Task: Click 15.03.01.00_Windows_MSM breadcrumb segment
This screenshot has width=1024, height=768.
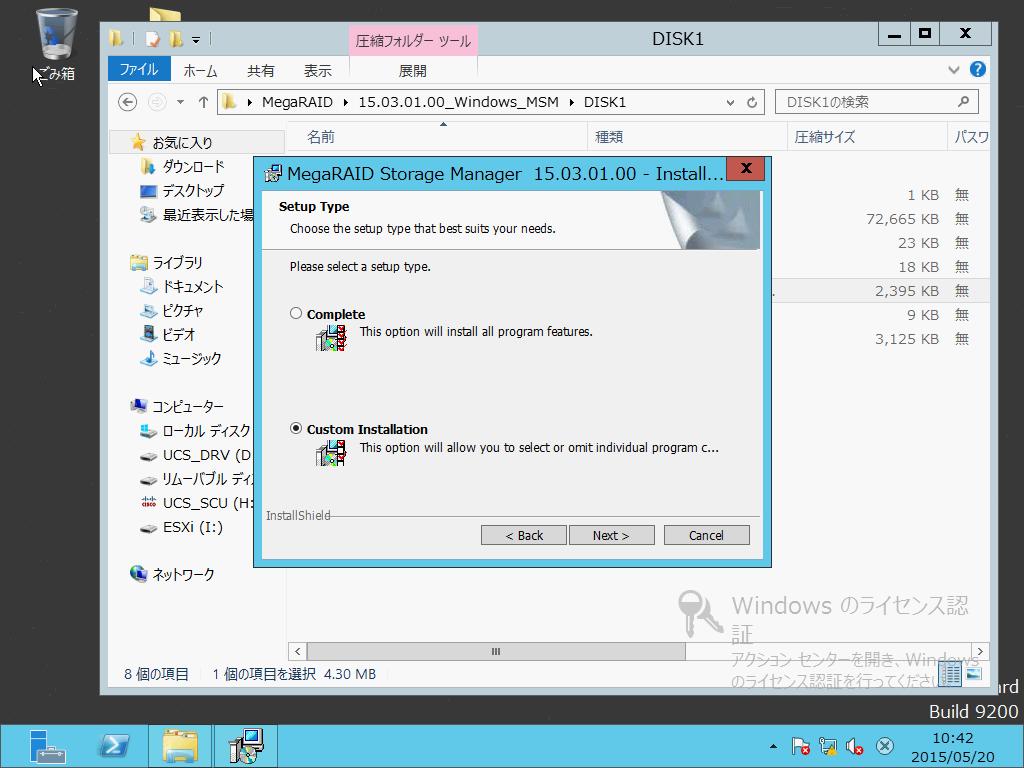Action: coord(458,102)
